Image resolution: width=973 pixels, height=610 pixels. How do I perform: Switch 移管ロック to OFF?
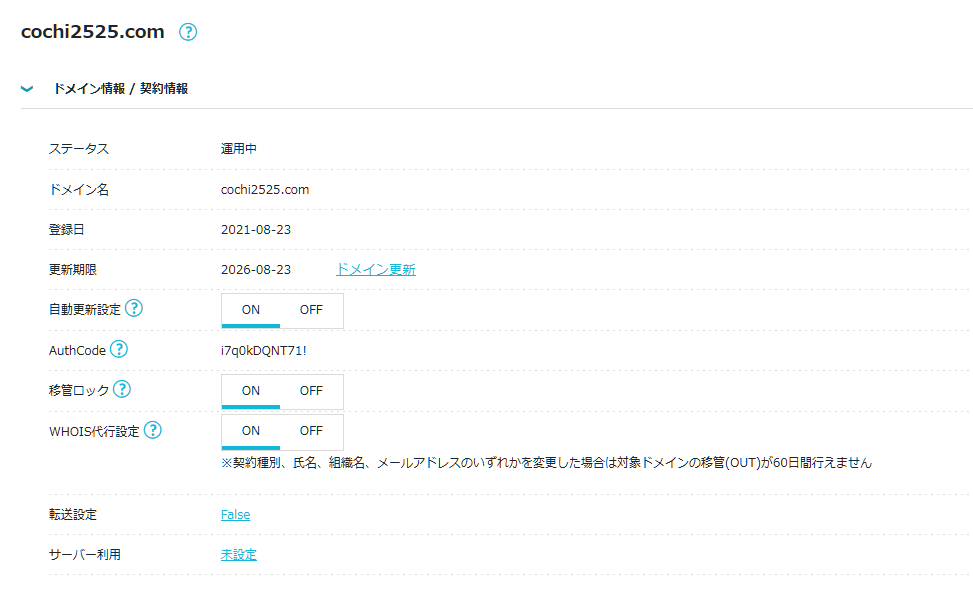tap(312, 391)
